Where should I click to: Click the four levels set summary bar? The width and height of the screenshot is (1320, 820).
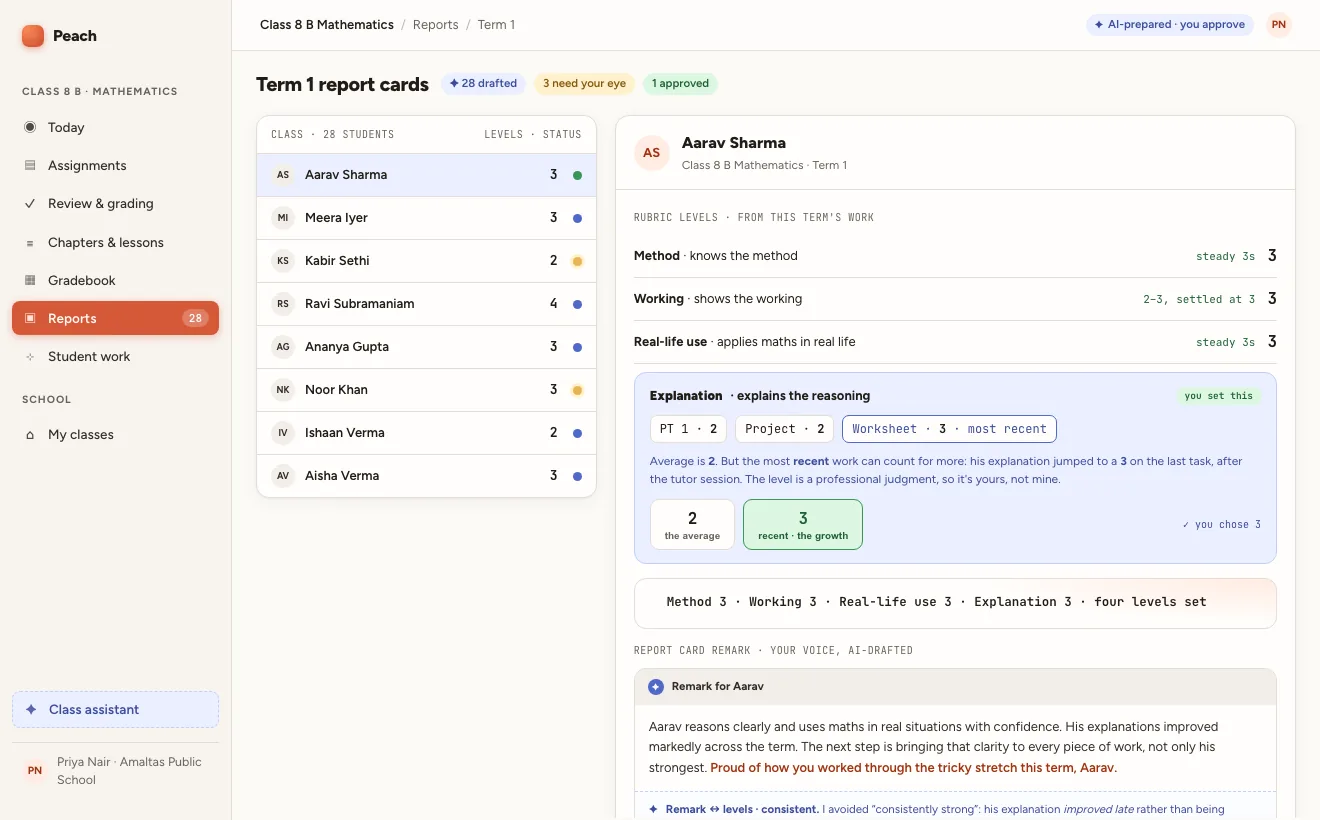point(955,603)
